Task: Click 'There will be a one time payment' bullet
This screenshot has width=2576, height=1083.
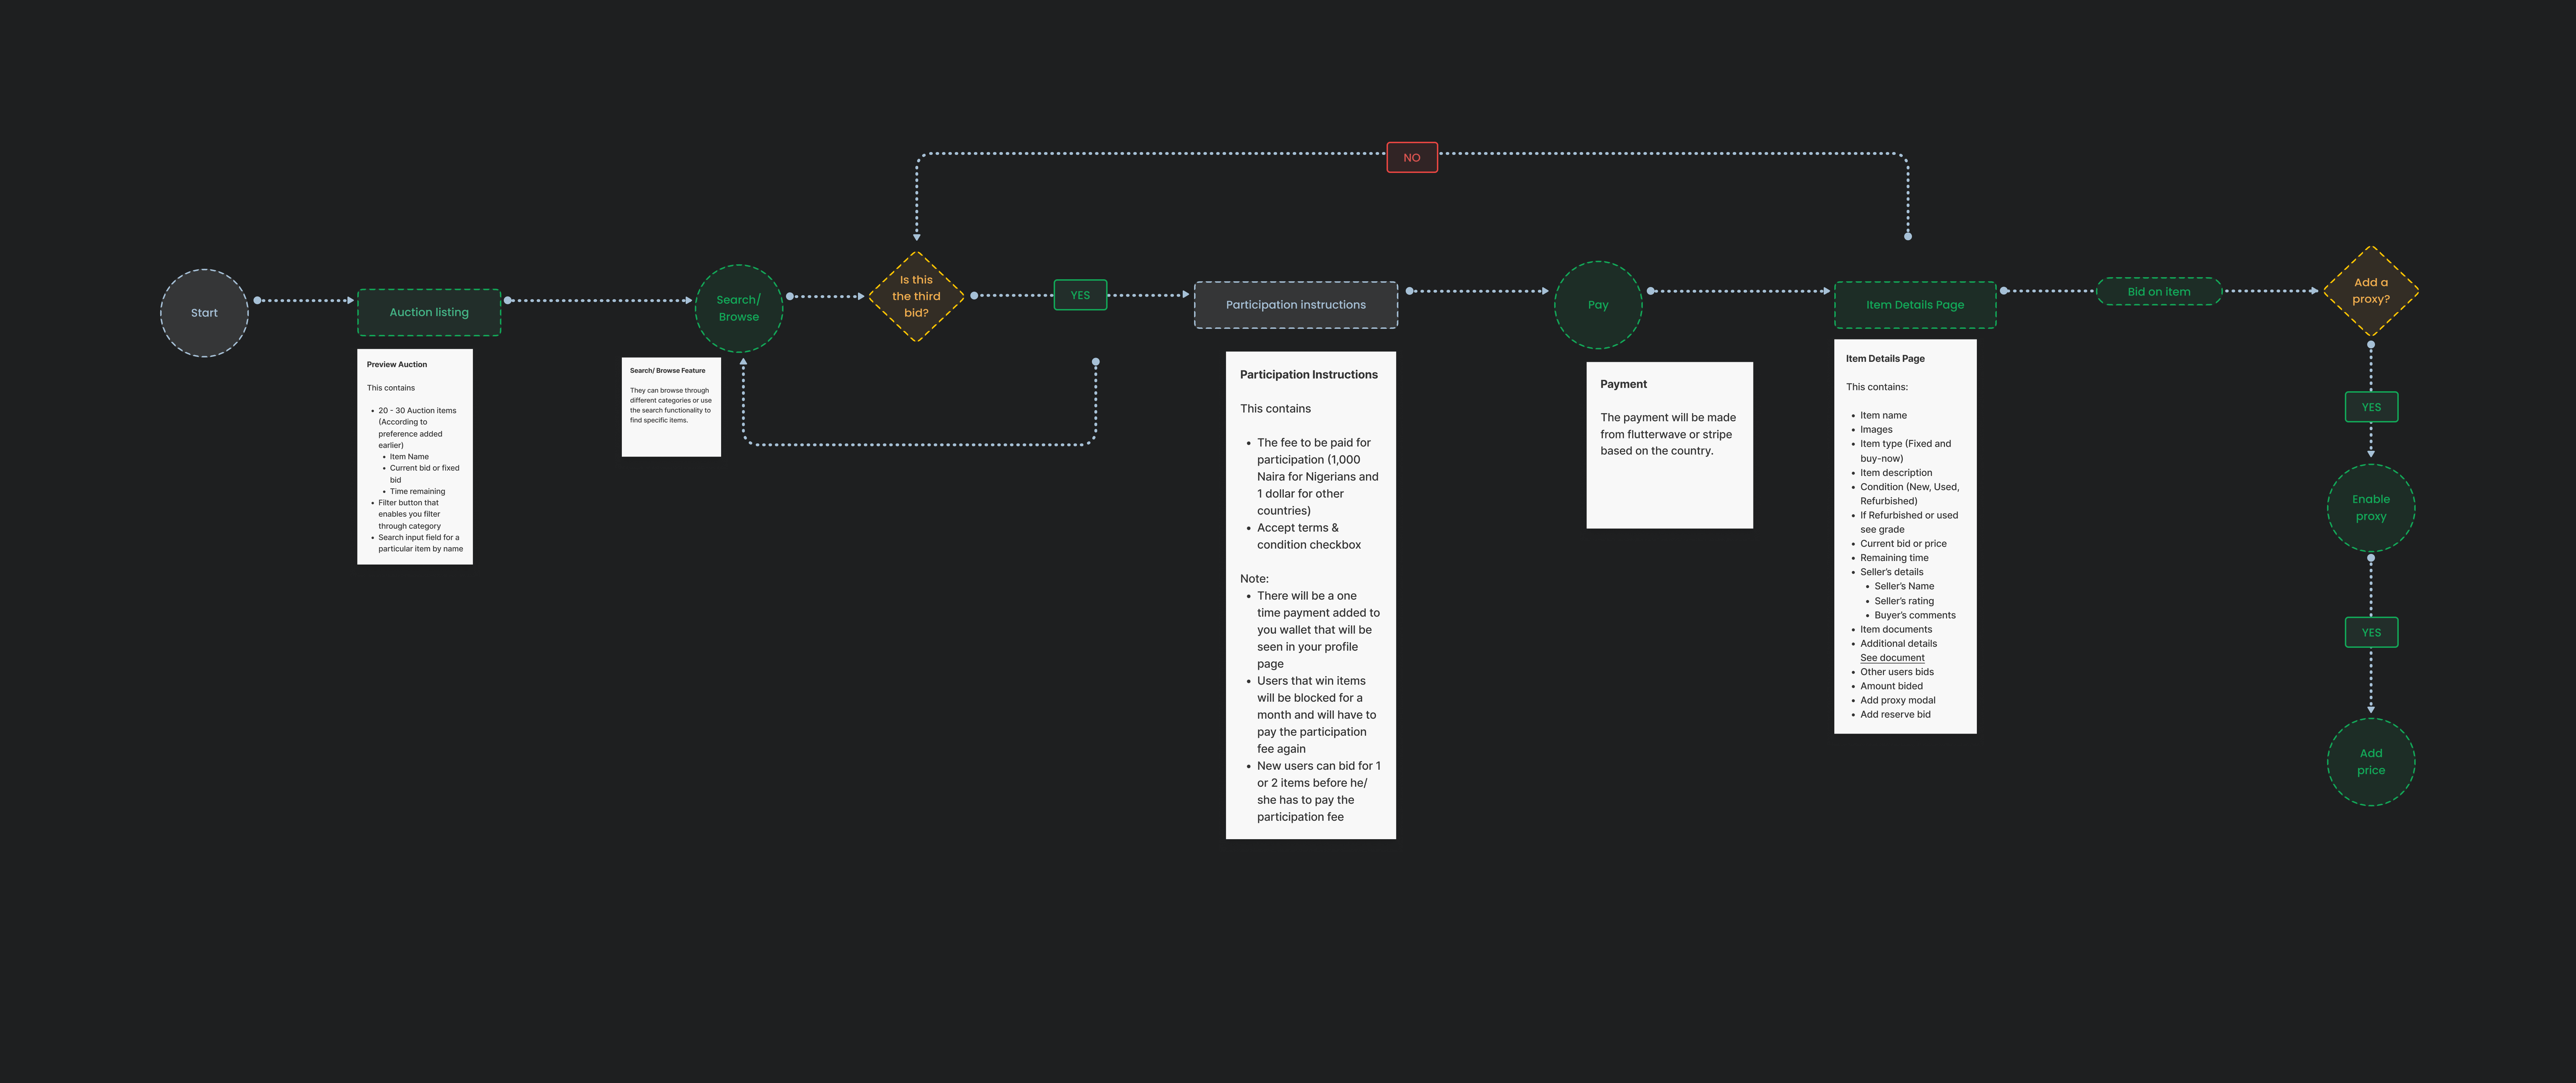Action: (1318, 630)
